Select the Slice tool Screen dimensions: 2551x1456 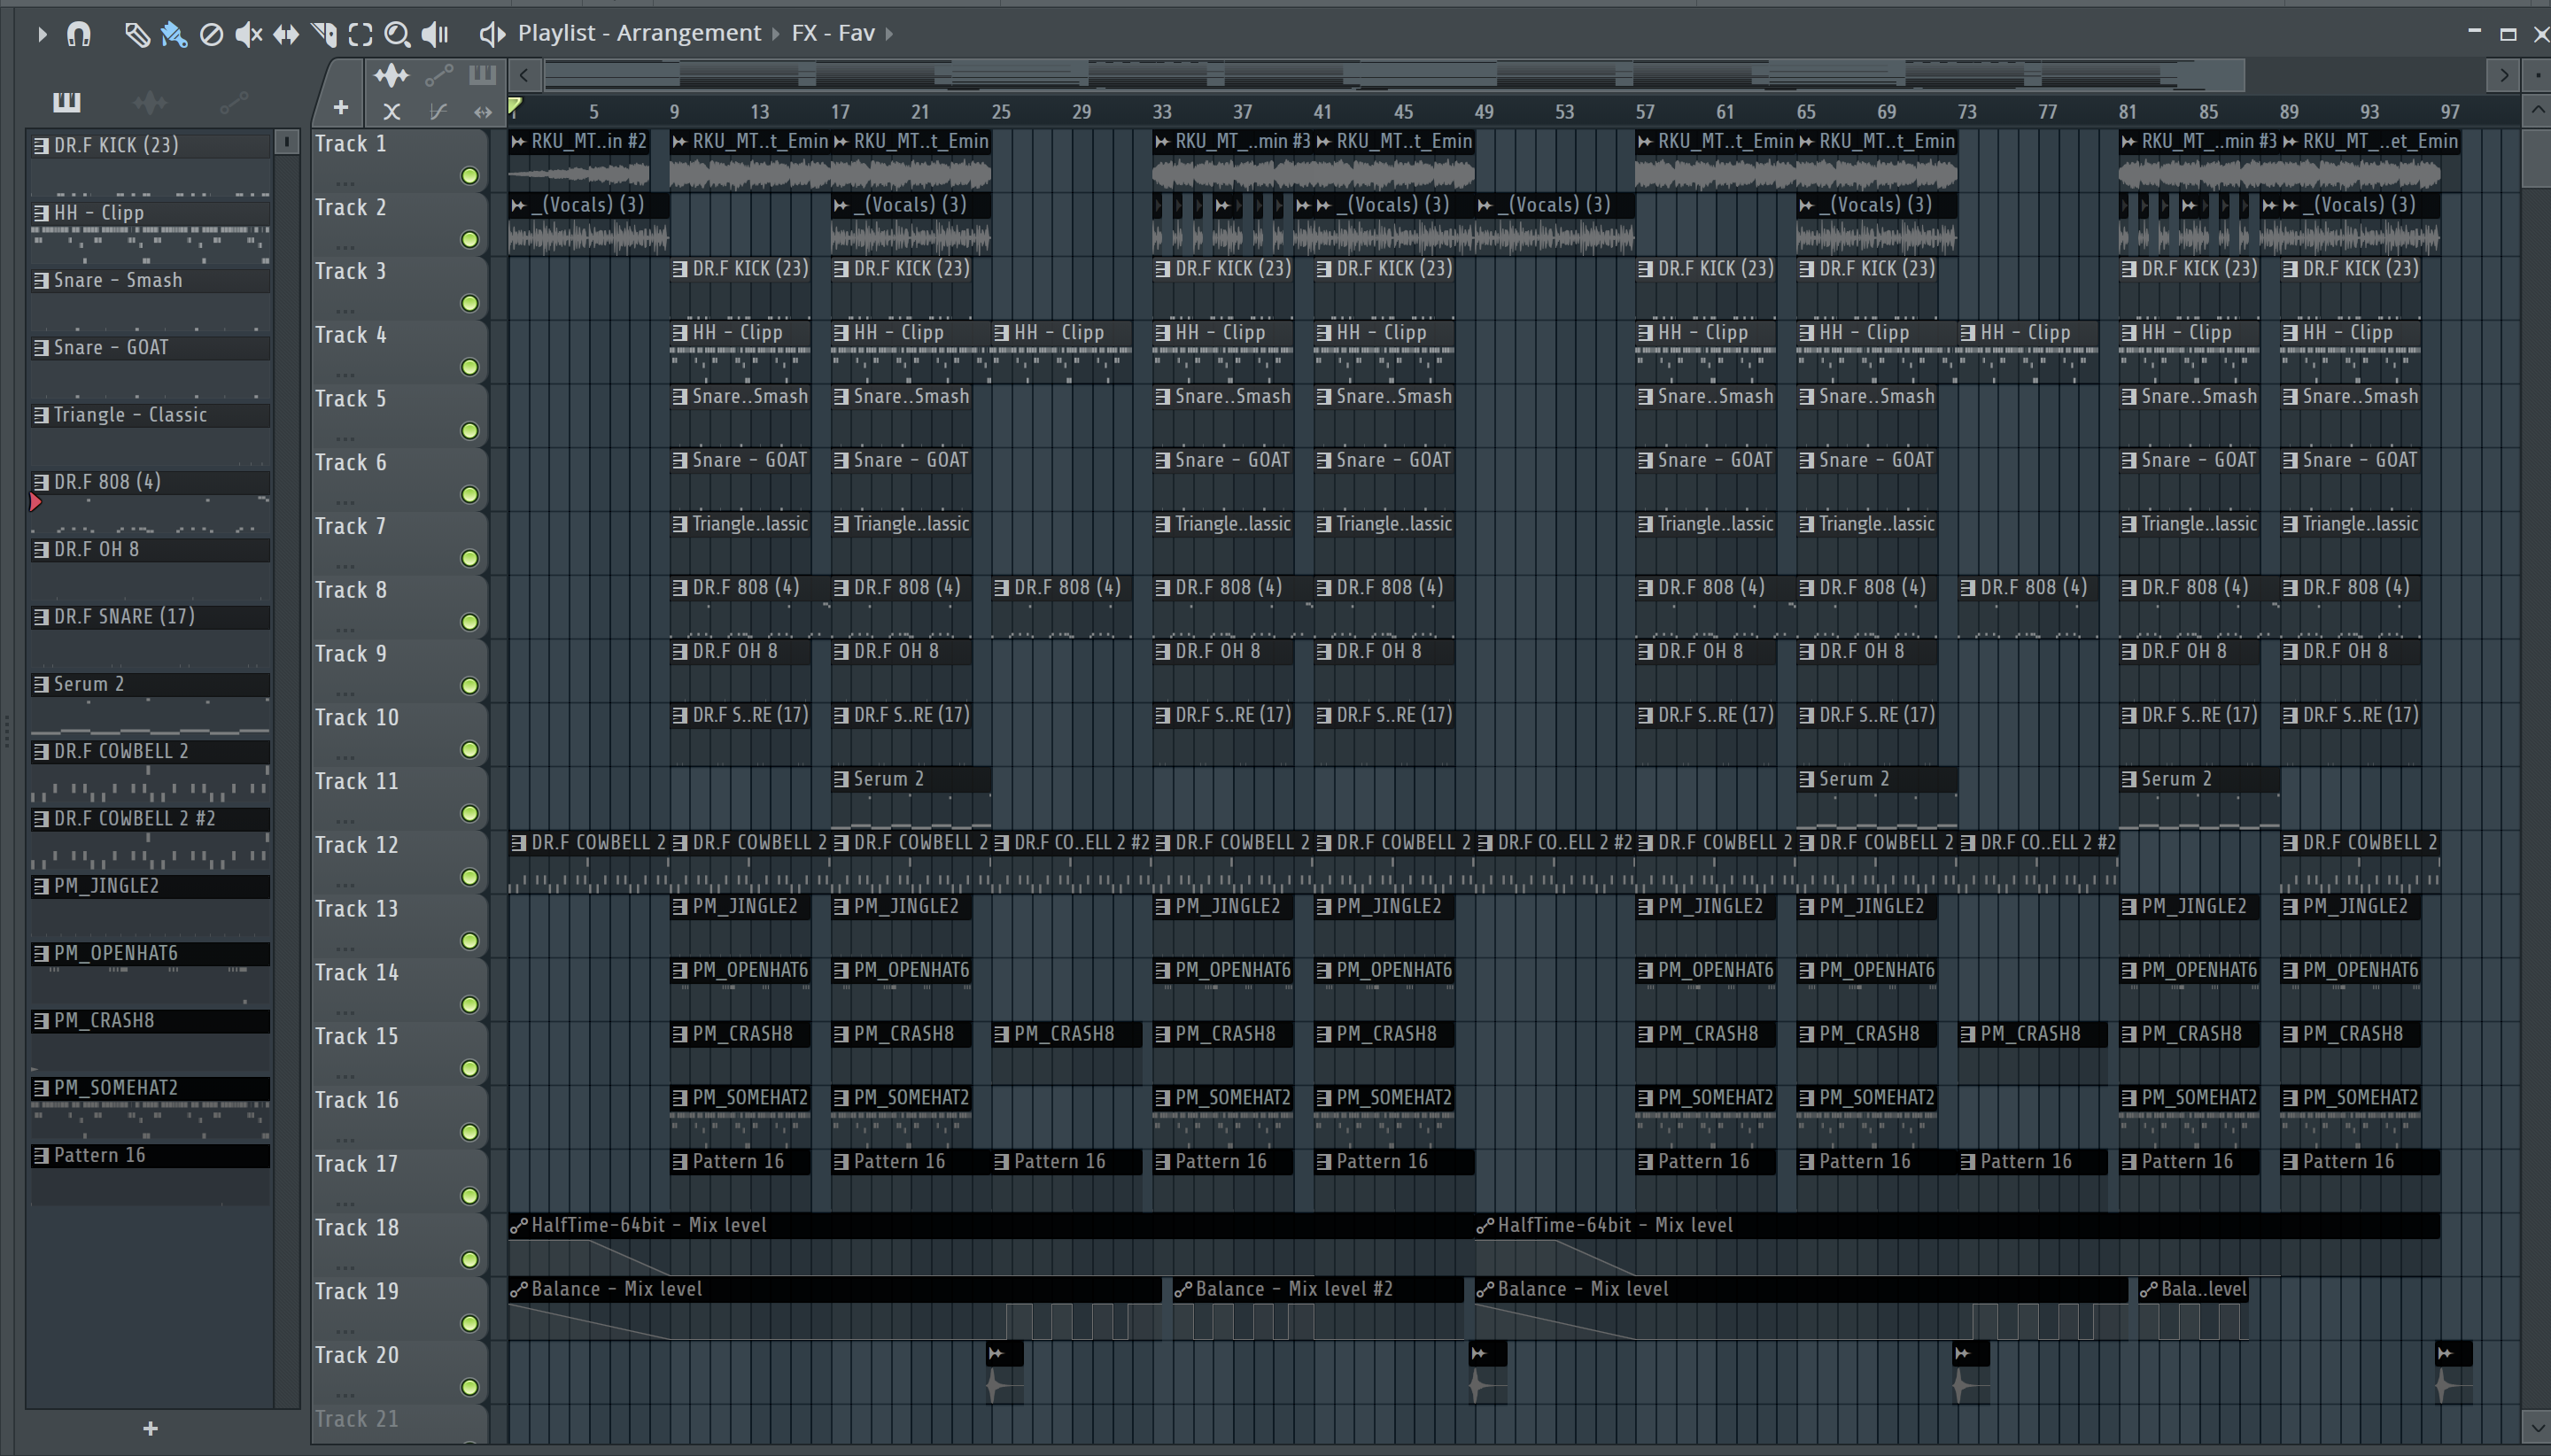click(323, 35)
